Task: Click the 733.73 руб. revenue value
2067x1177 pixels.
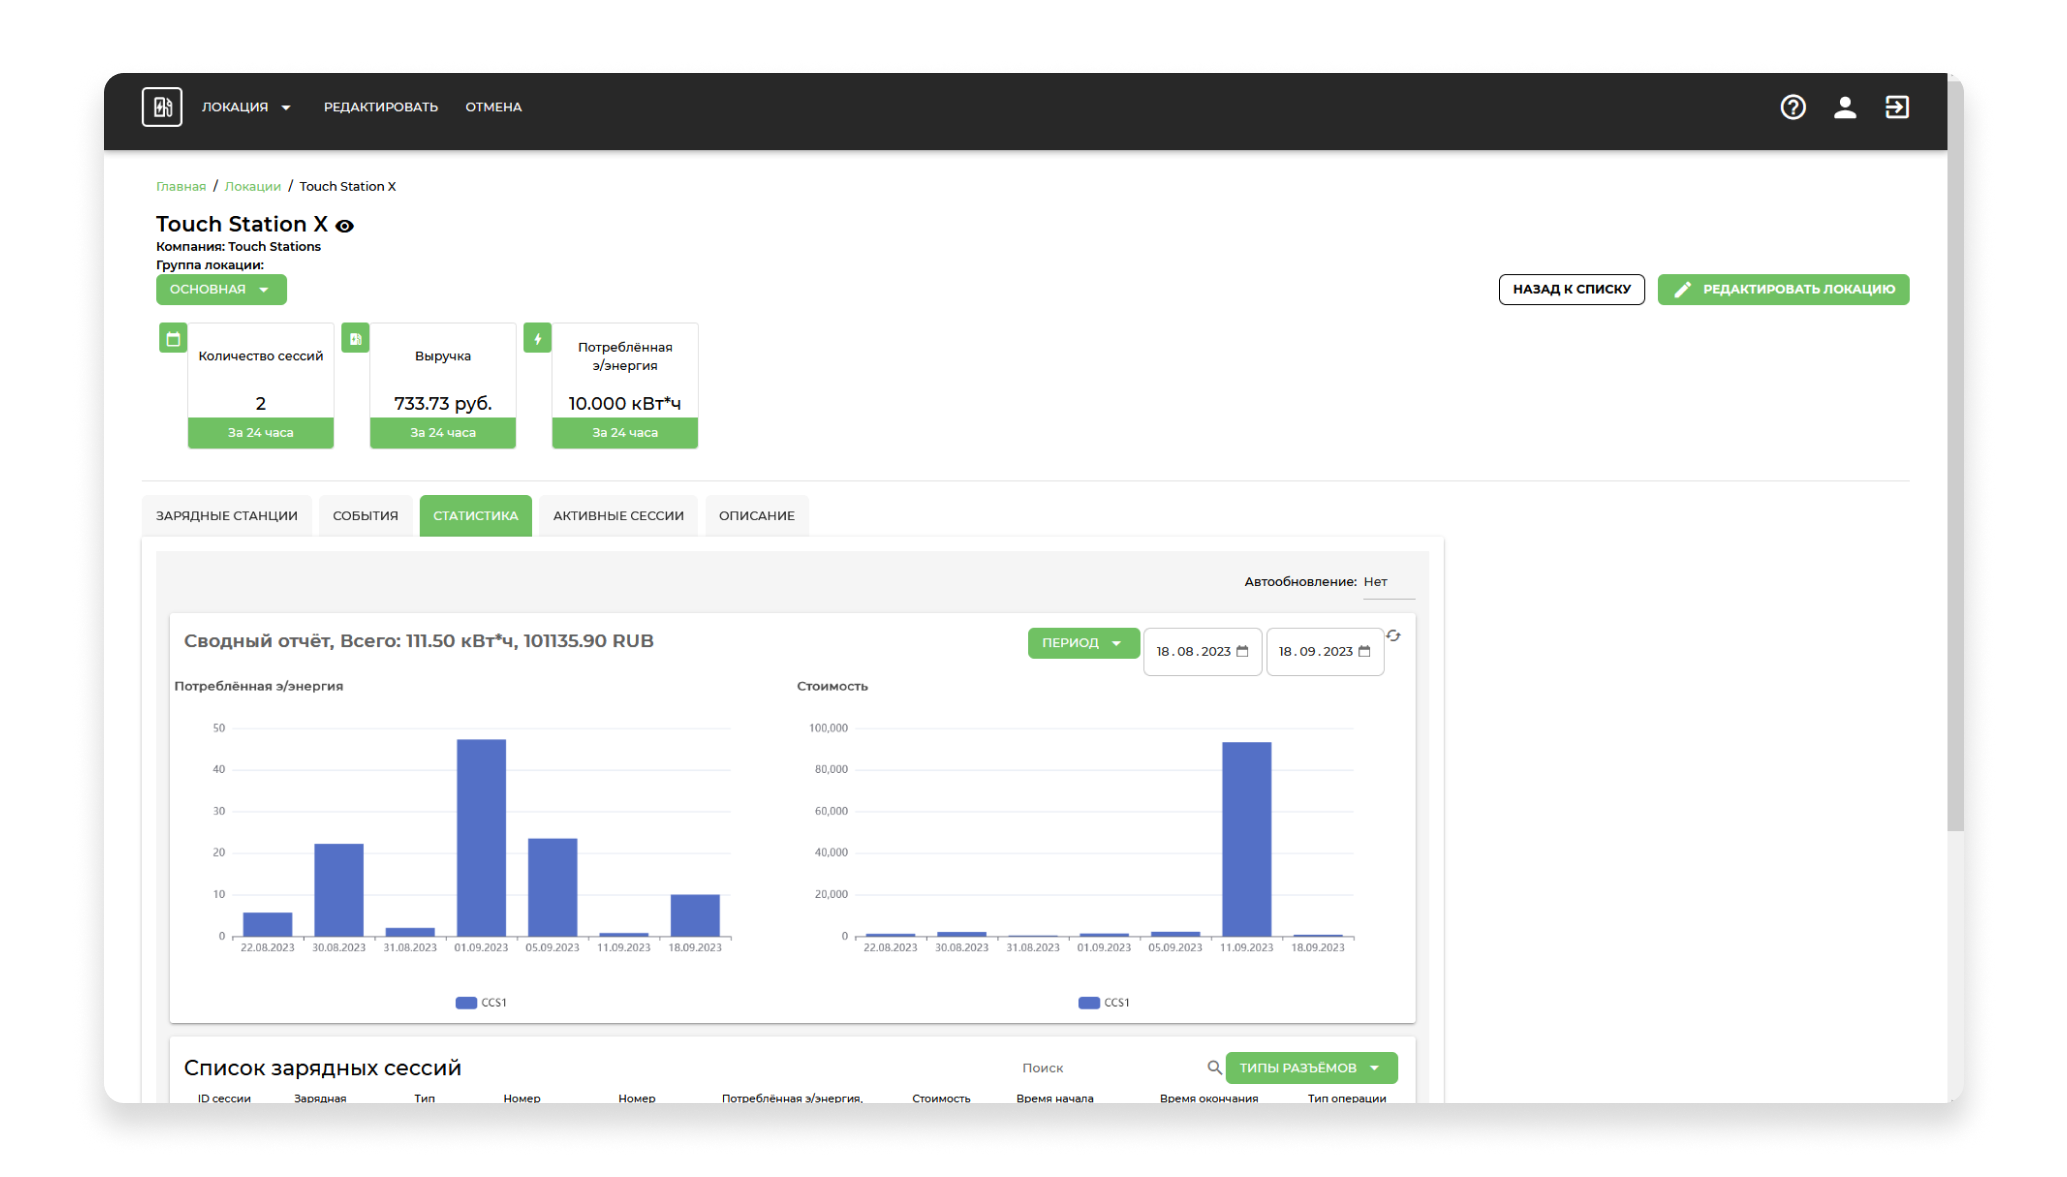Action: coord(442,404)
